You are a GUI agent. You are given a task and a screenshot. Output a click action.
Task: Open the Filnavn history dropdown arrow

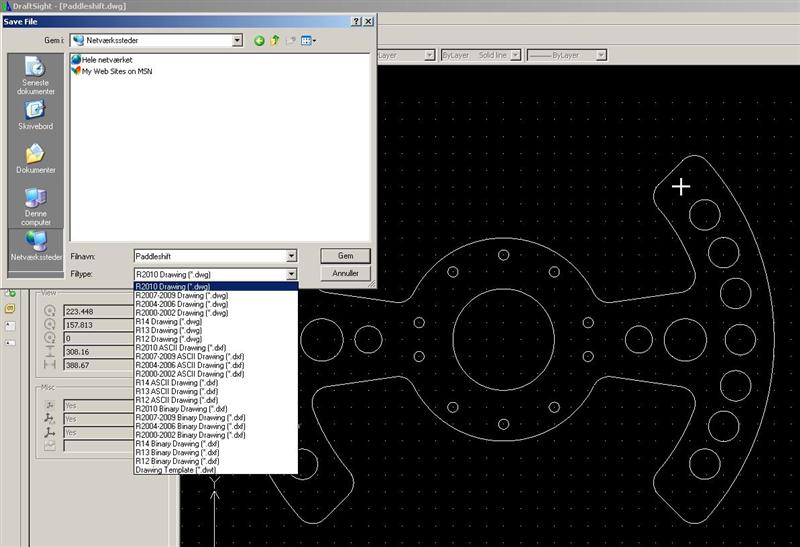click(x=291, y=256)
